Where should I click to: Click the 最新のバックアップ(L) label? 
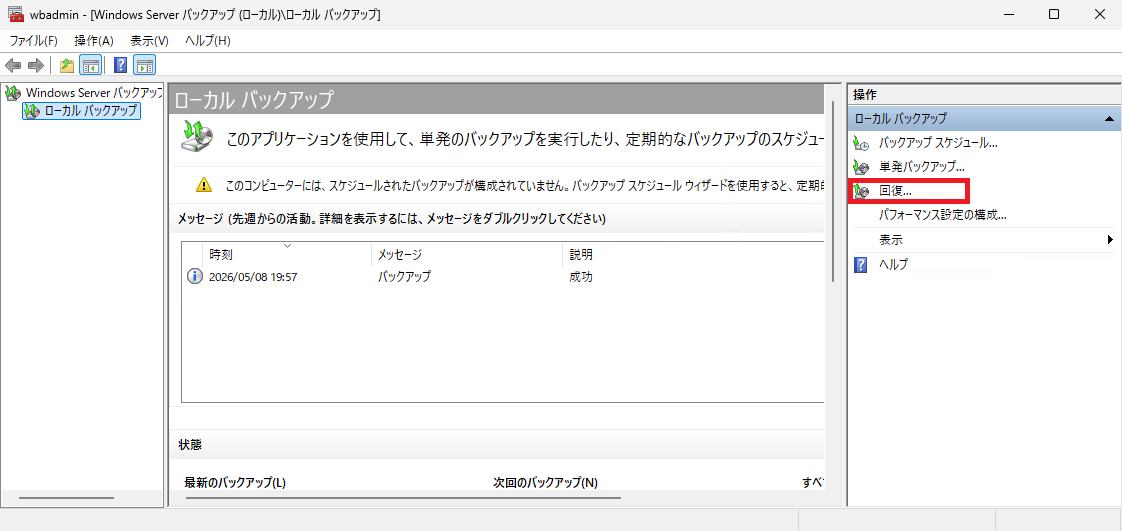click(235, 482)
